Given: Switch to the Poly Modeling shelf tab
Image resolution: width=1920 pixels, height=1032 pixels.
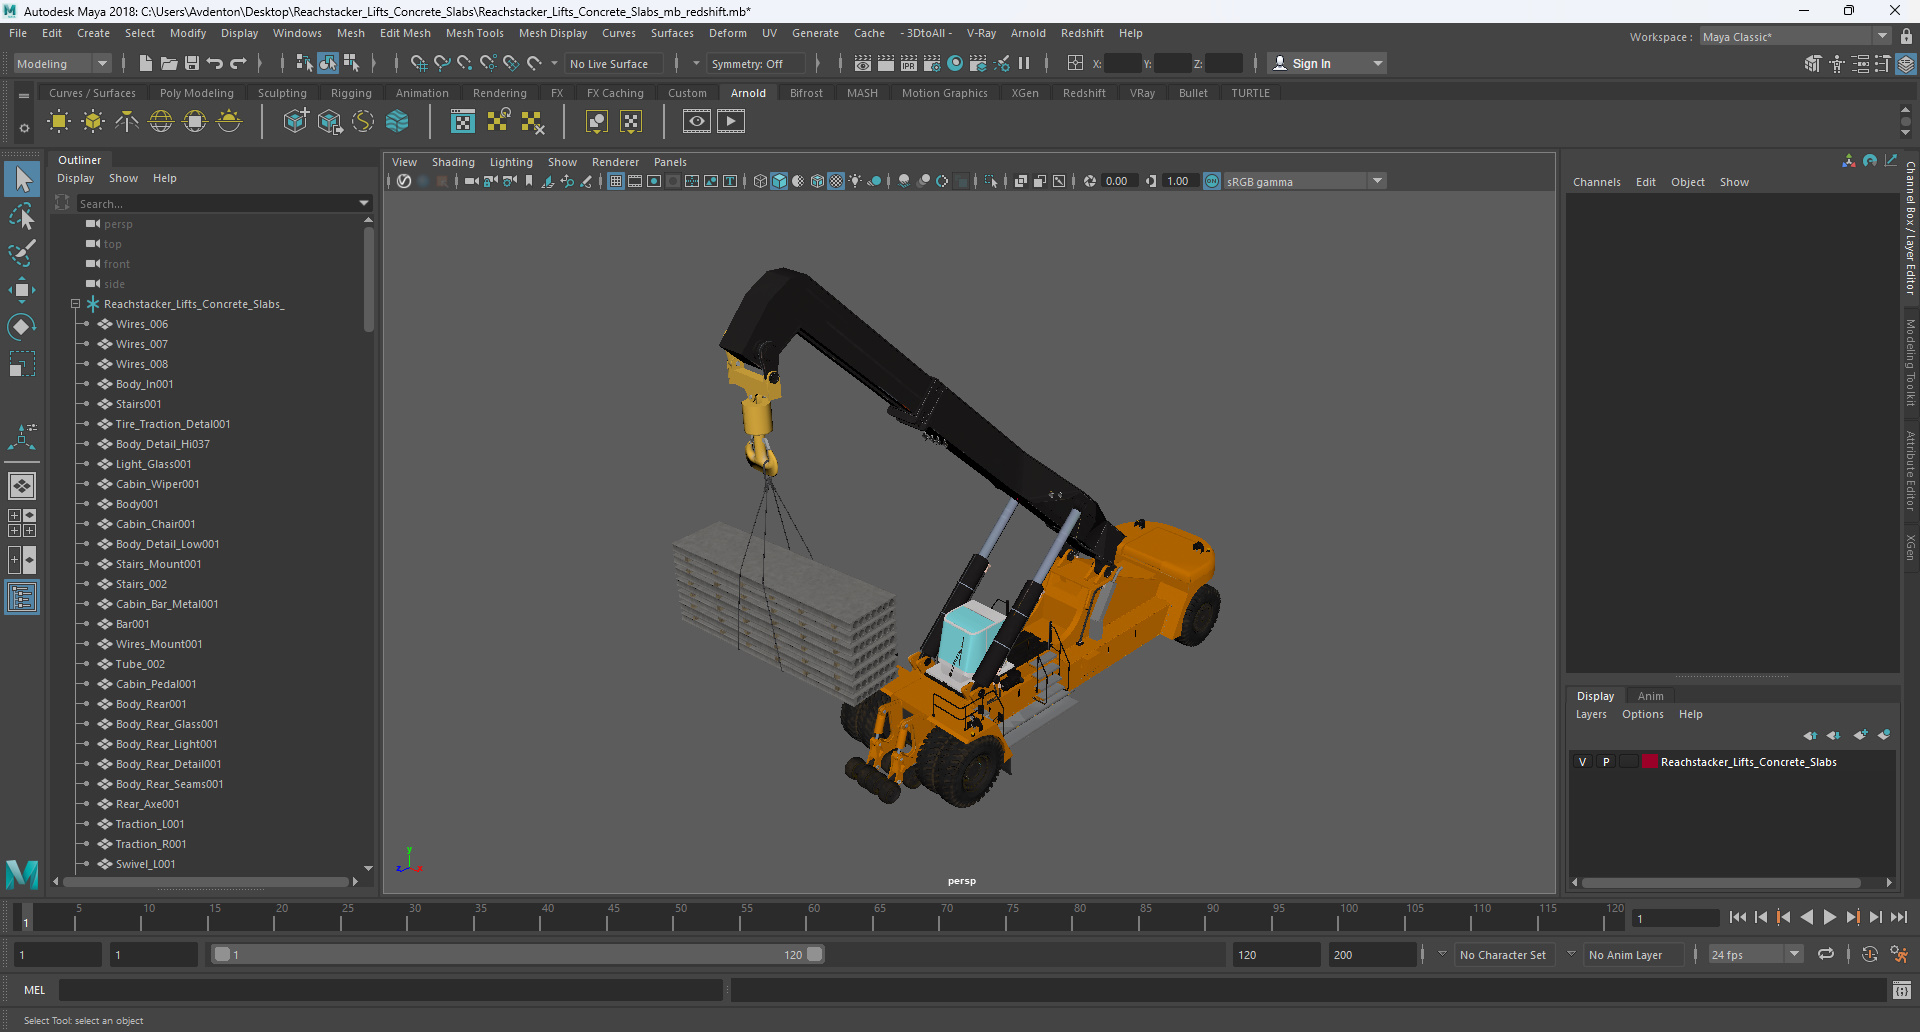Looking at the screenshot, I should point(197,93).
